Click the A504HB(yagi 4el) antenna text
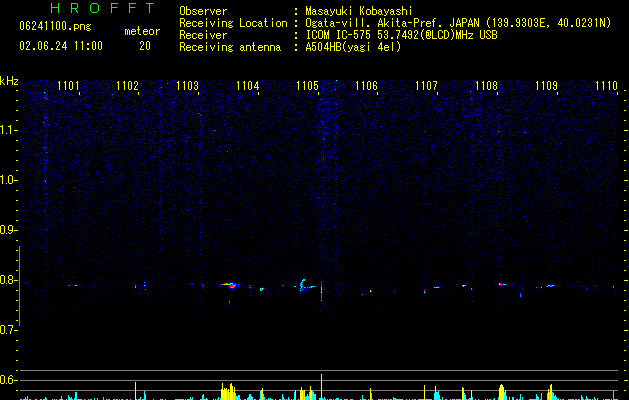The height and width of the screenshot is (400, 629). pos(353,47)
